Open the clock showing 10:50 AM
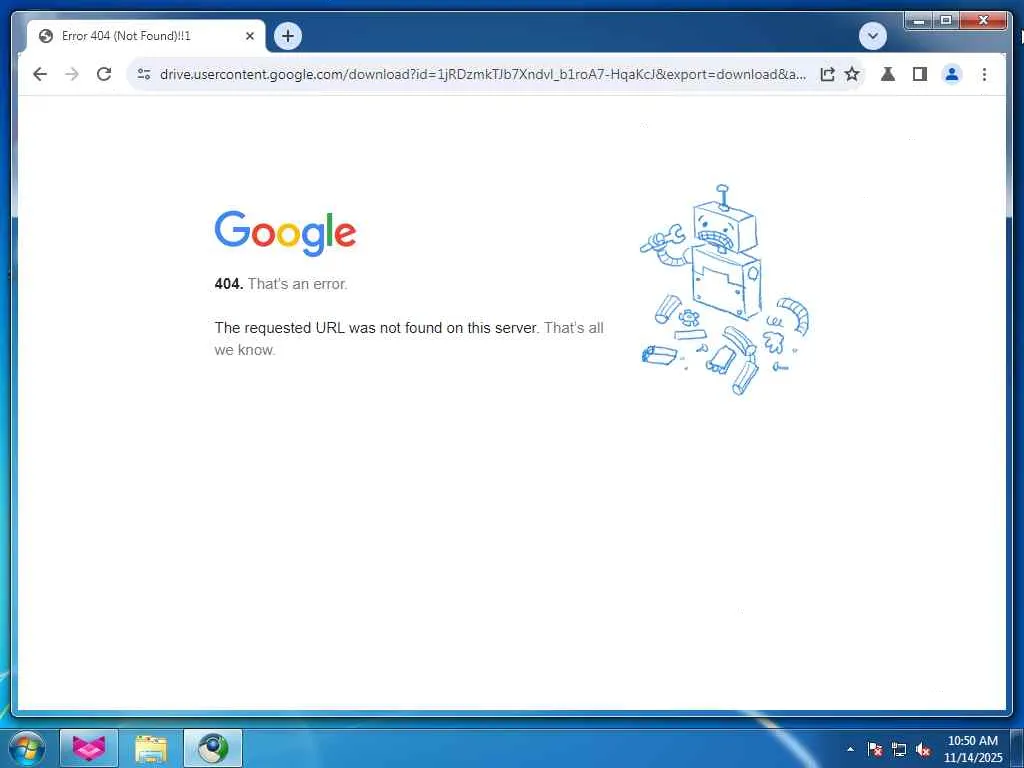 tap(972, 749)
